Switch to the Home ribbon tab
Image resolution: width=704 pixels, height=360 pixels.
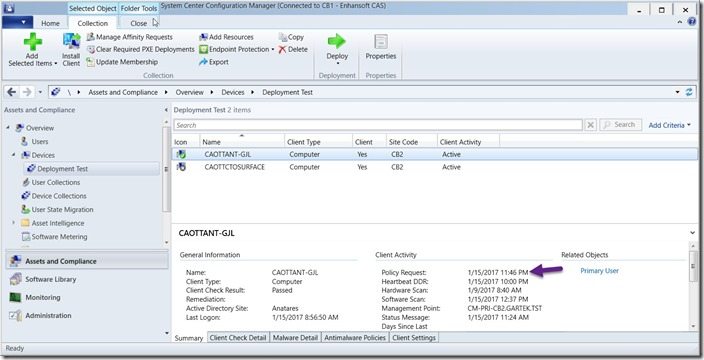point(50,23)
